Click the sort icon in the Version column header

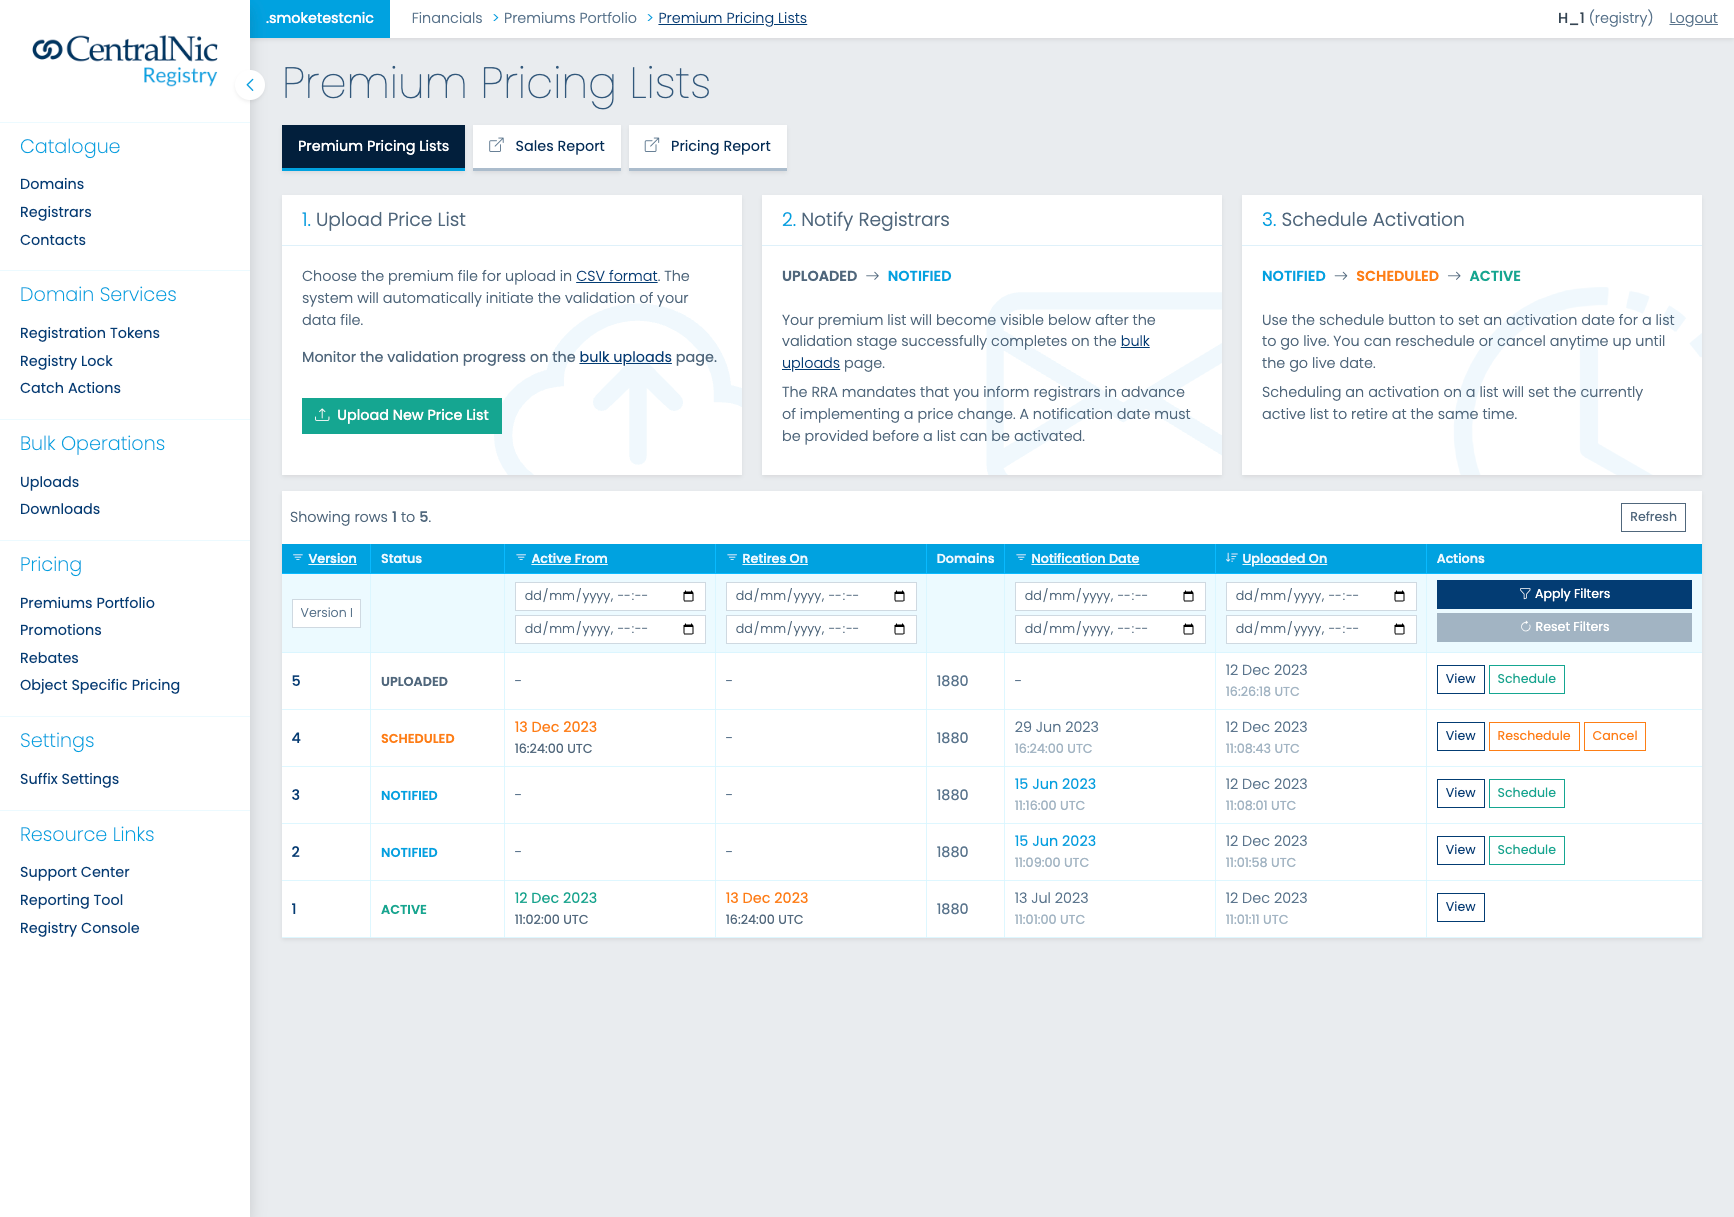click(x=298, y=558)
